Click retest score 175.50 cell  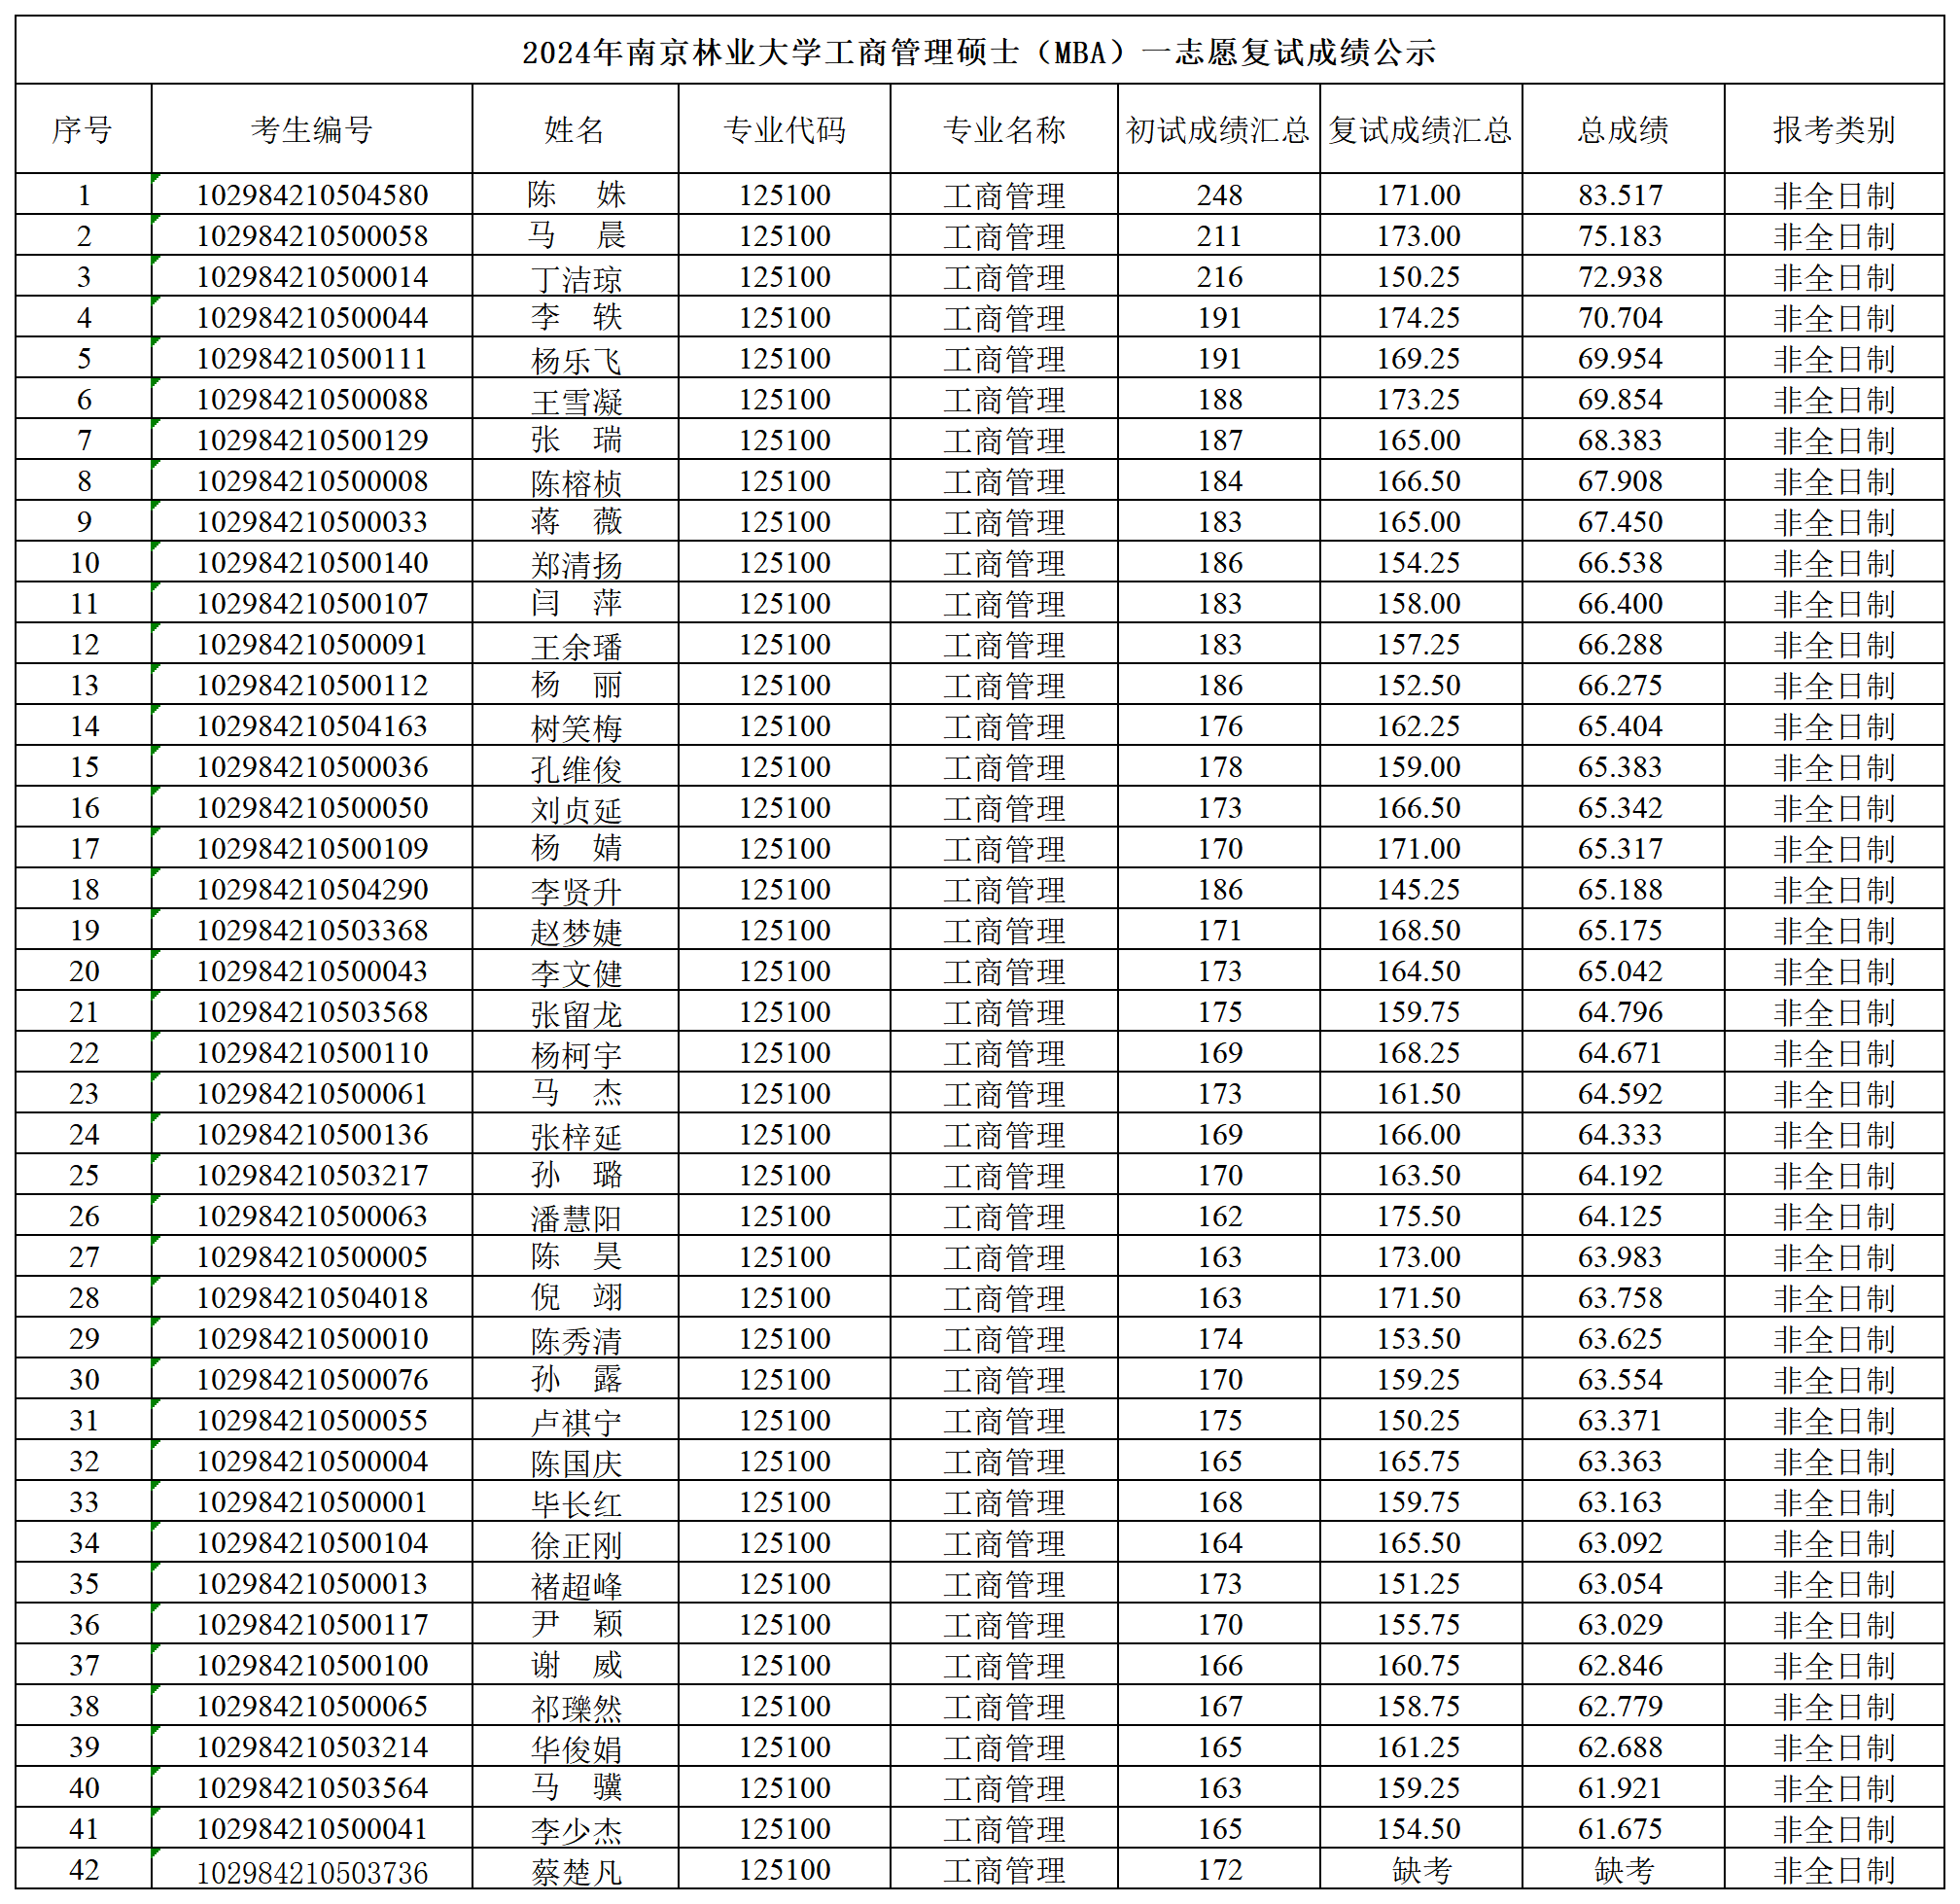(1418, 1216)
